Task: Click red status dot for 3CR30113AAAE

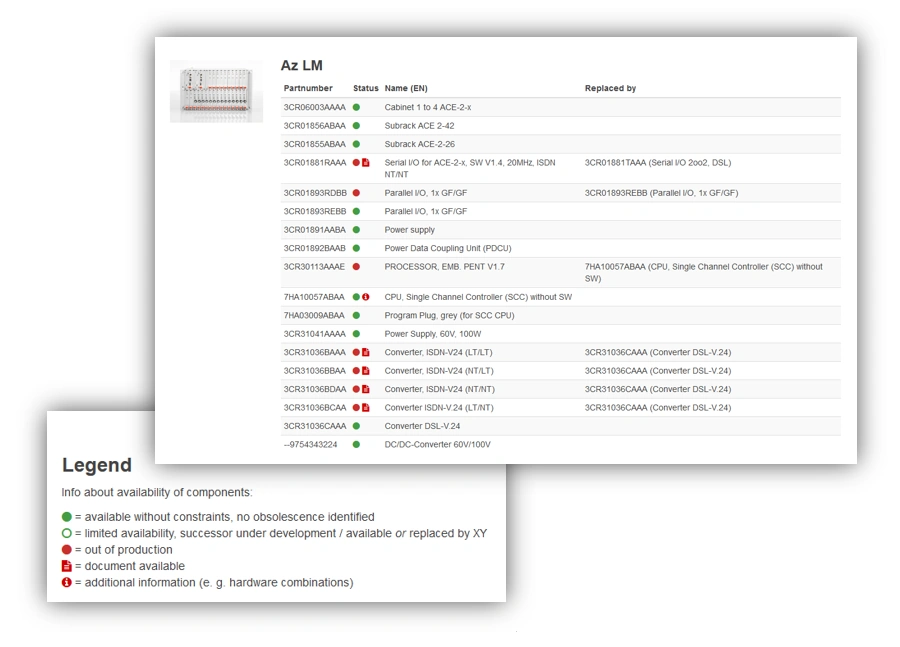Action: (x=356, y=267)
